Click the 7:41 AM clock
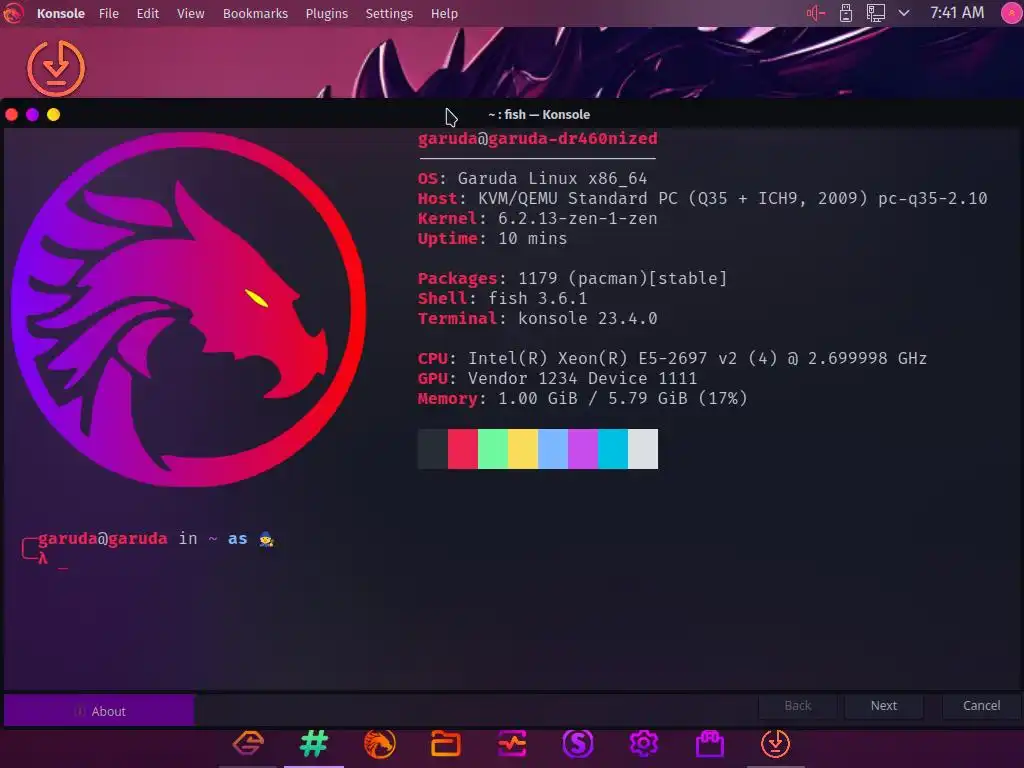 click(x=957, y=13)
